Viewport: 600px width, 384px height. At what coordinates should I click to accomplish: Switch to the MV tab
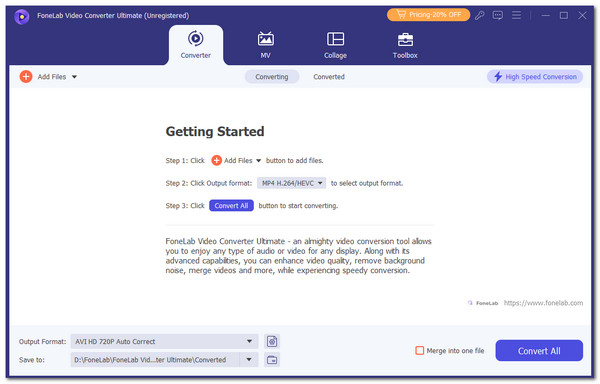(x=266, y=45)
